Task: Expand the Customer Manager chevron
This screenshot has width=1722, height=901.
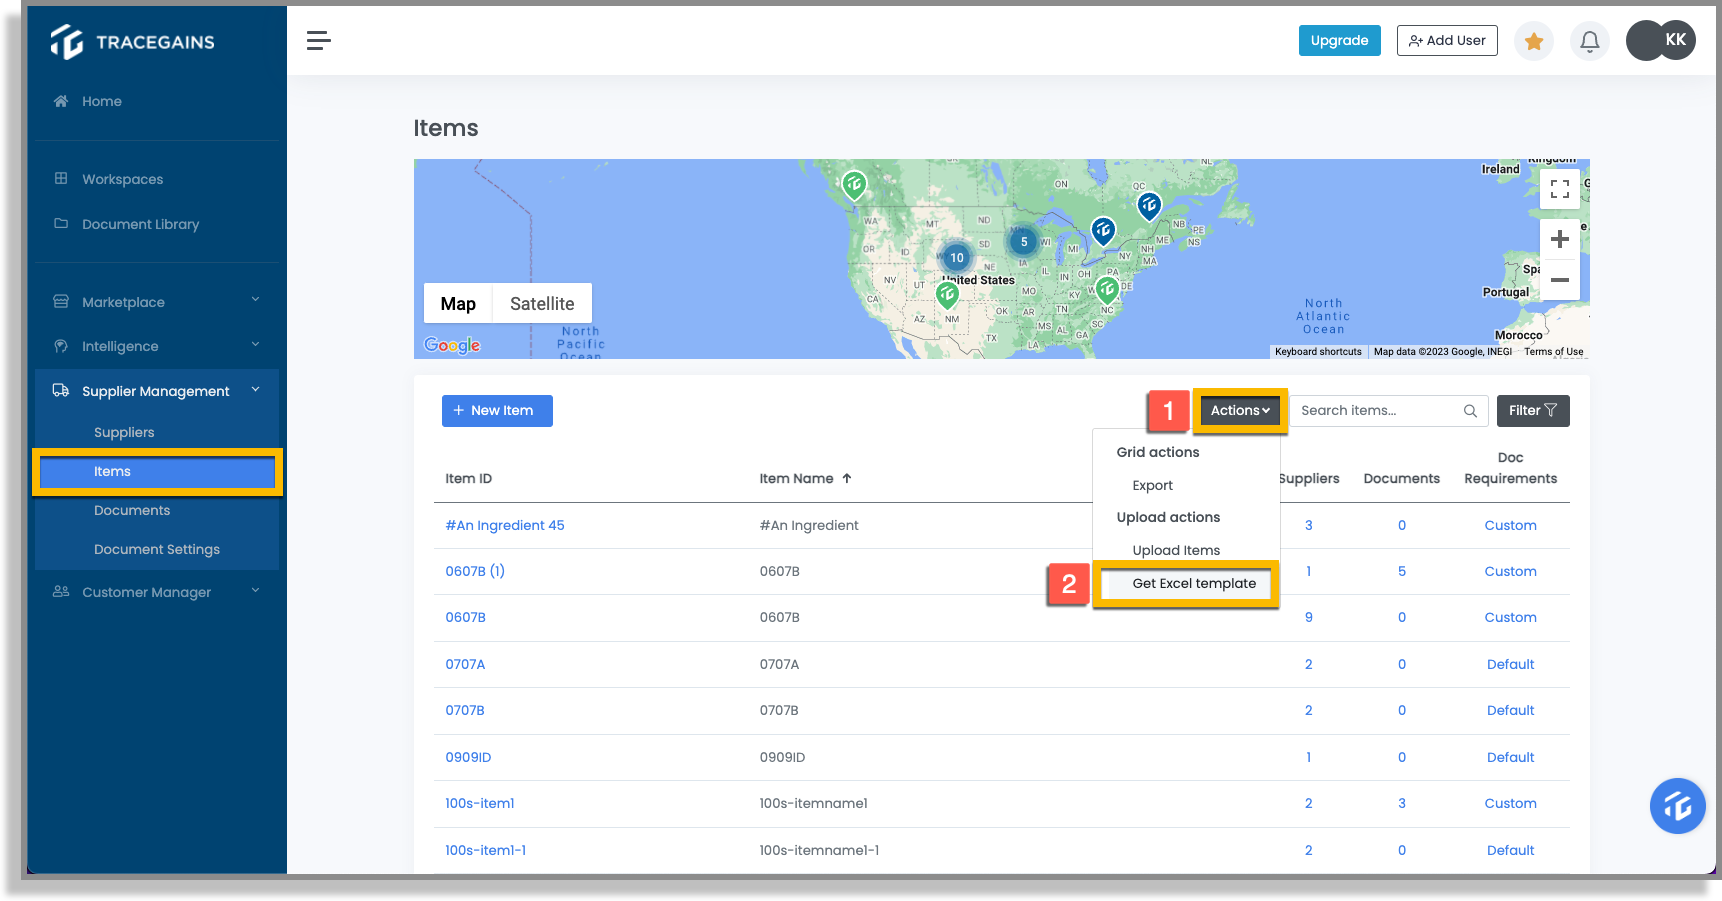Action: [255, 591]
